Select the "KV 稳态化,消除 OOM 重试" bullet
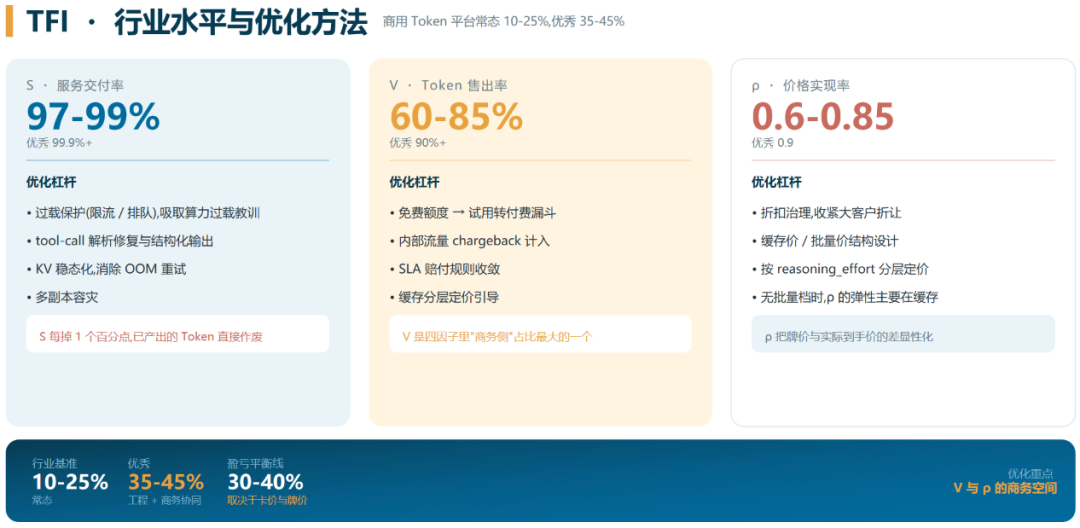The image size is (1080, 528). click(106, 269)
